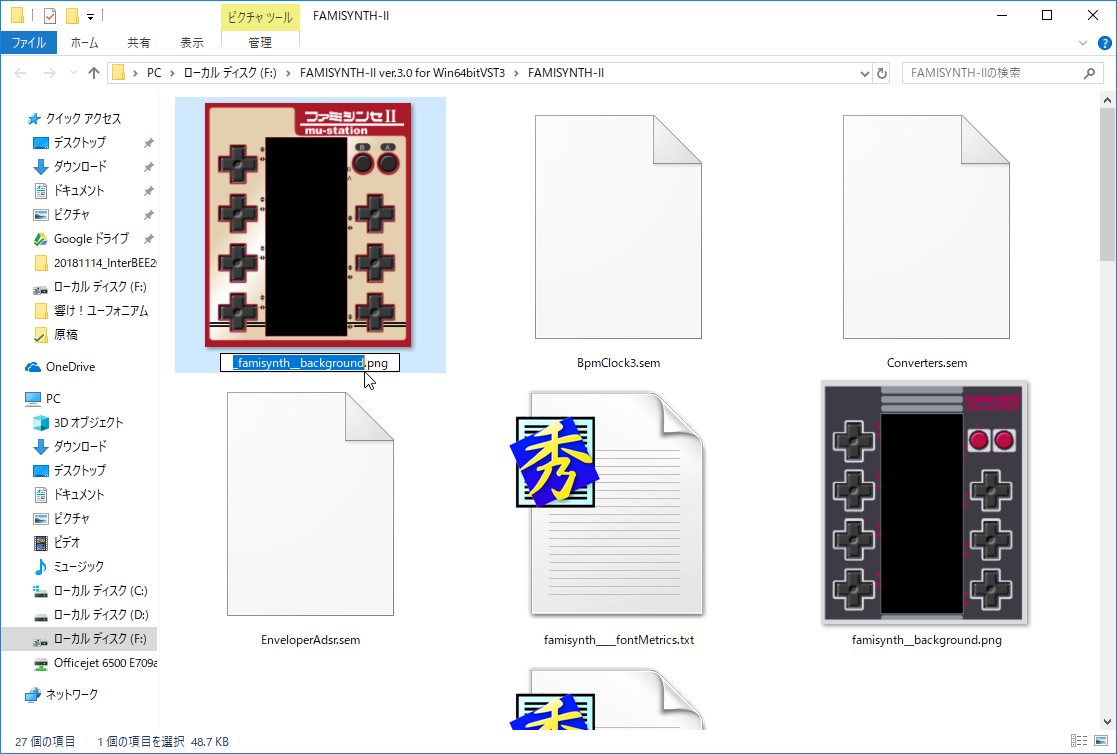Open the Explorer help question mark icon
Screen dimensions: 1117x754
tap(1105, 43)
